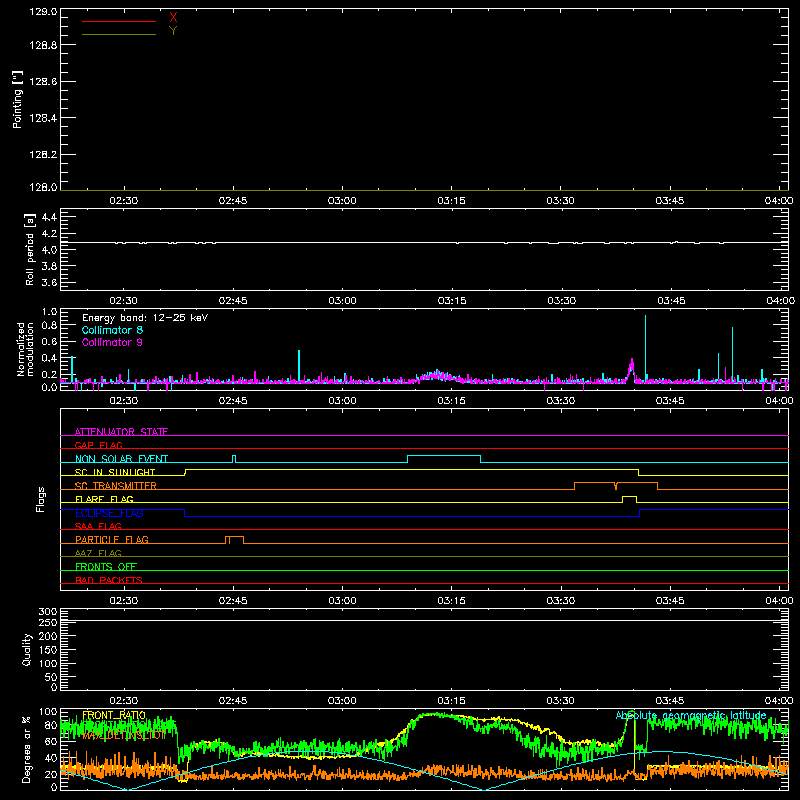Click the olive Y legend label
Screen dimensions: 800x800
(x=173, y=31)
